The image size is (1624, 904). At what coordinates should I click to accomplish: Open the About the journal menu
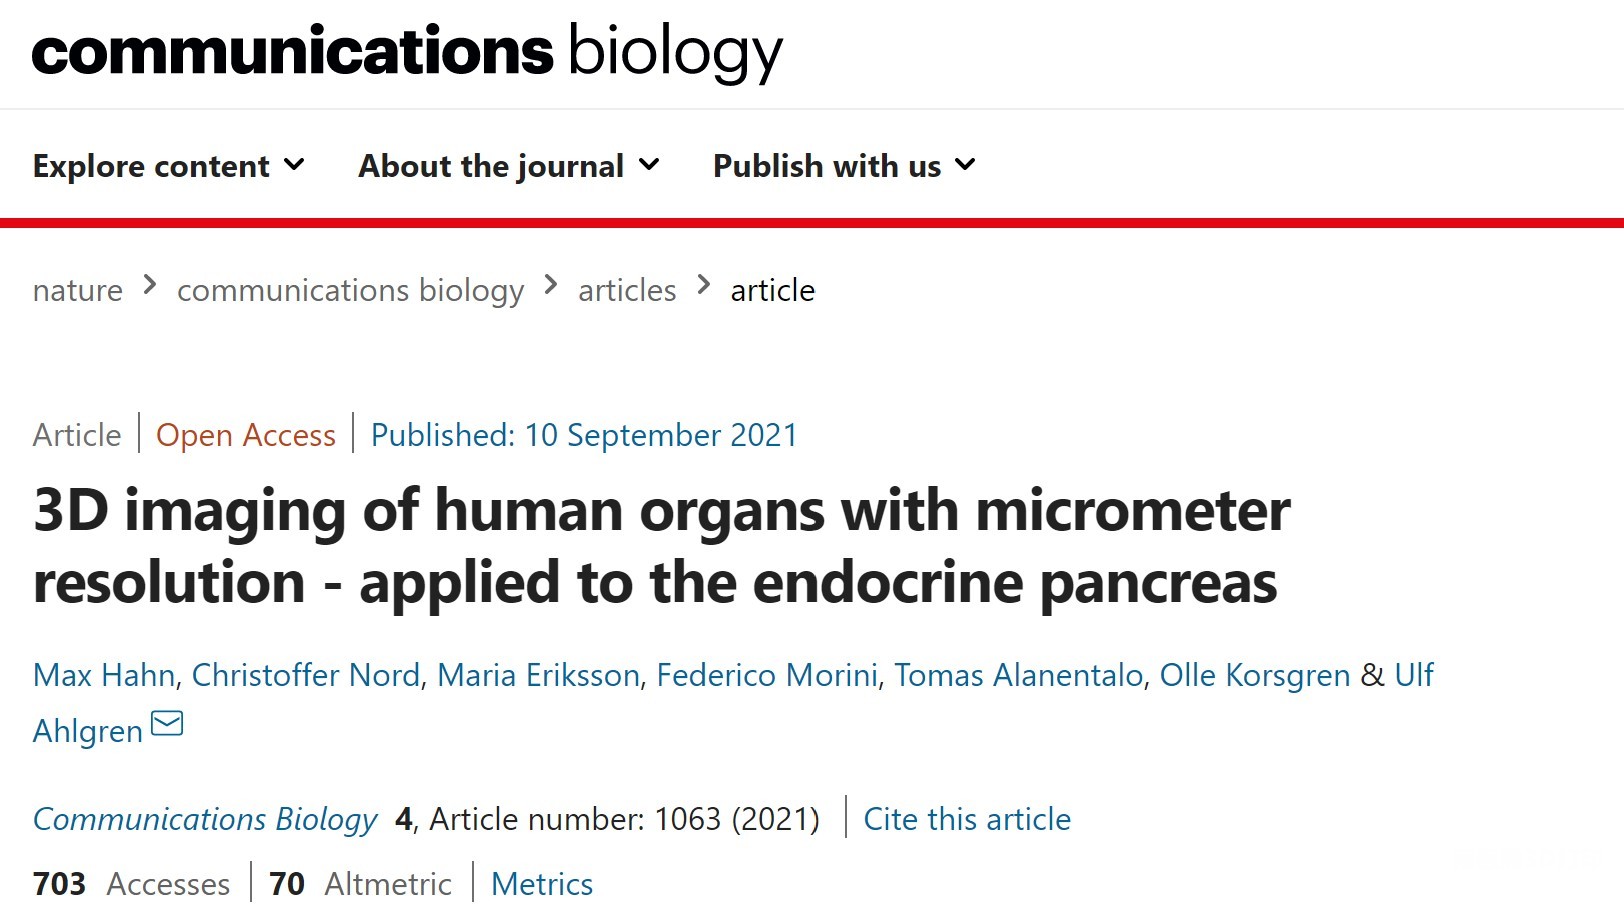pos(509,166)
